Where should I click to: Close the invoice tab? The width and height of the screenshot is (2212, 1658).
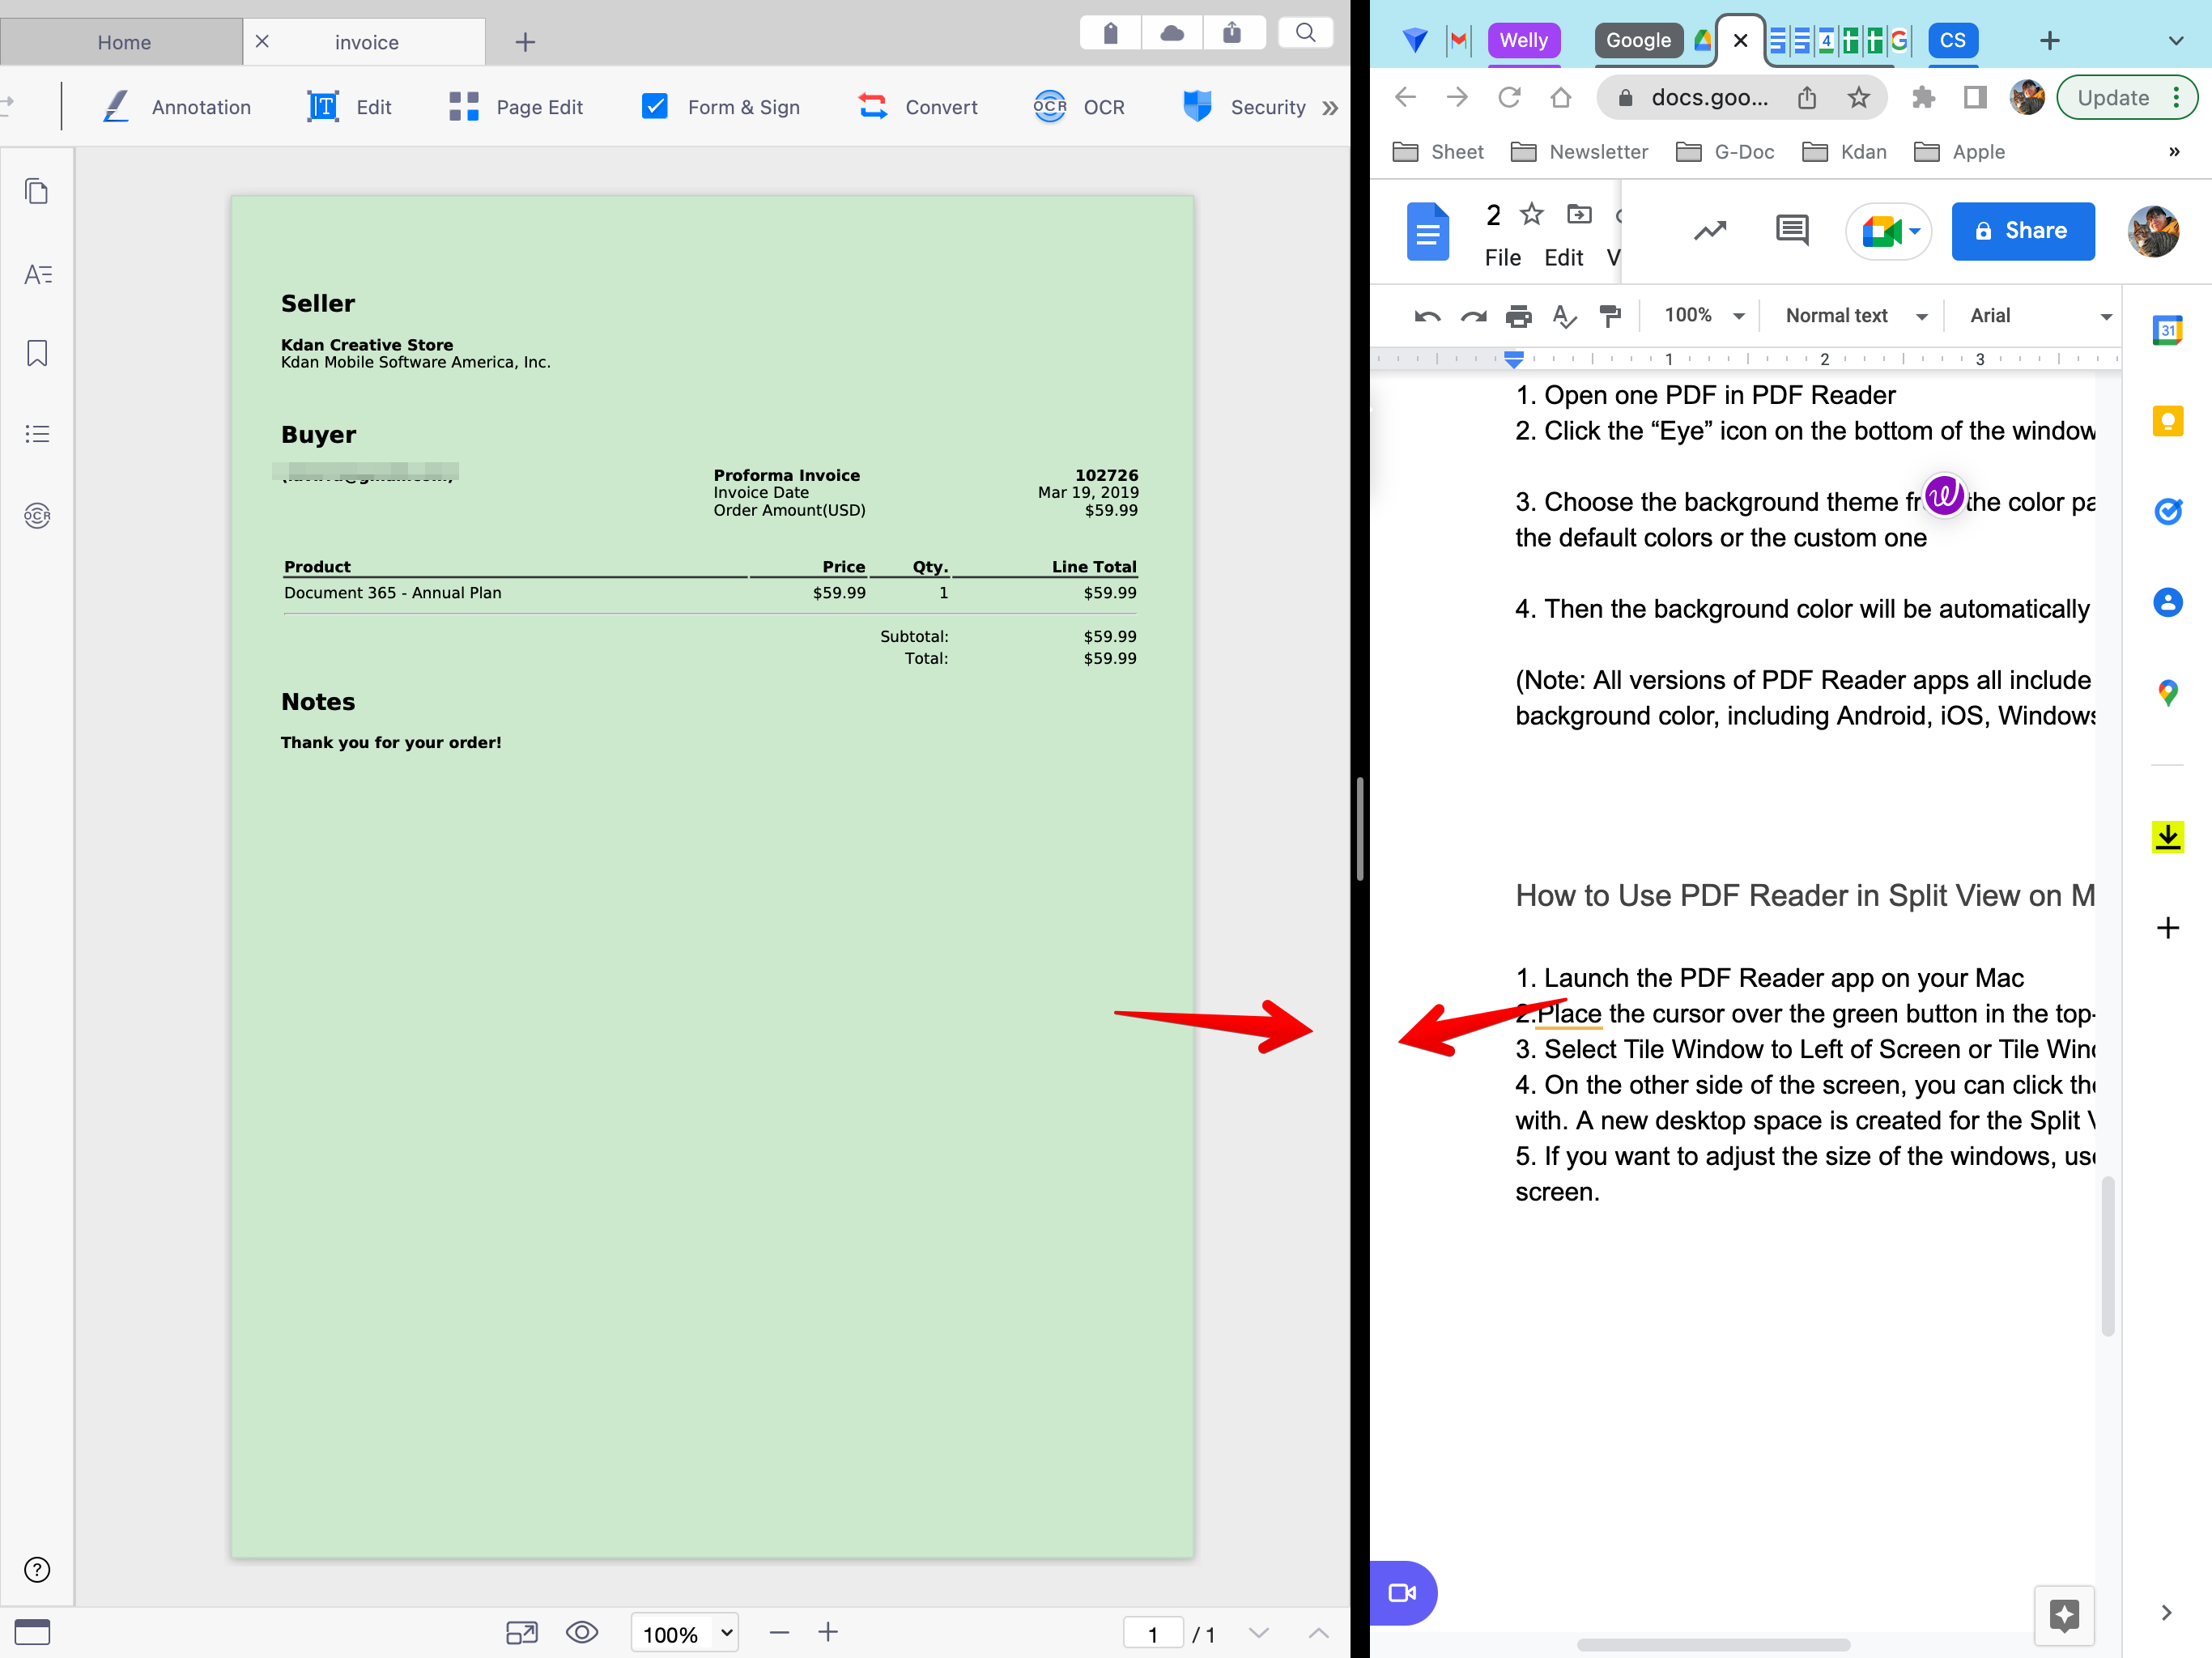262,41
